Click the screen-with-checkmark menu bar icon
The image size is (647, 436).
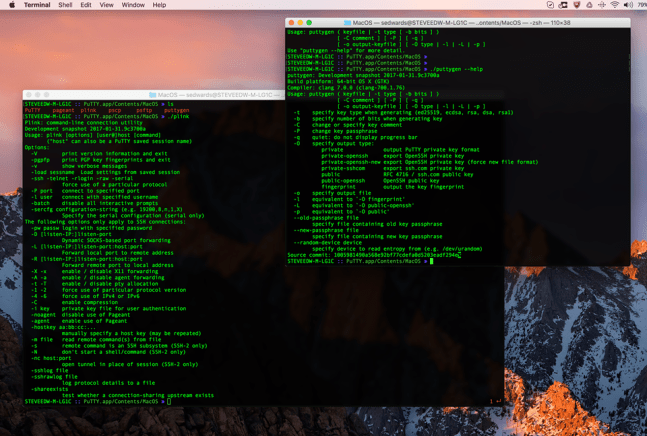[563, 5]
